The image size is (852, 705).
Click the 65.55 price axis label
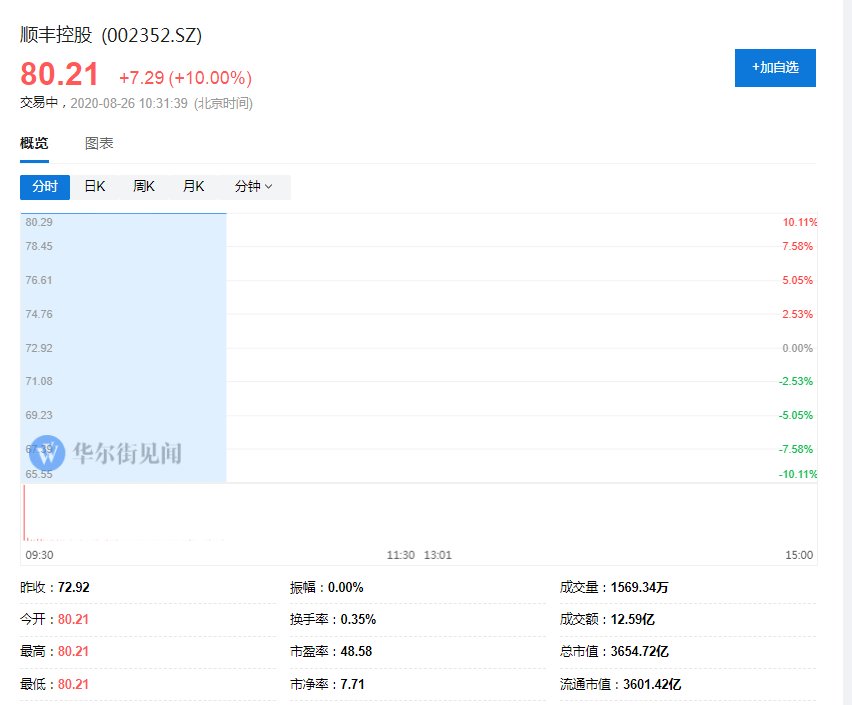tap(39, 475)
